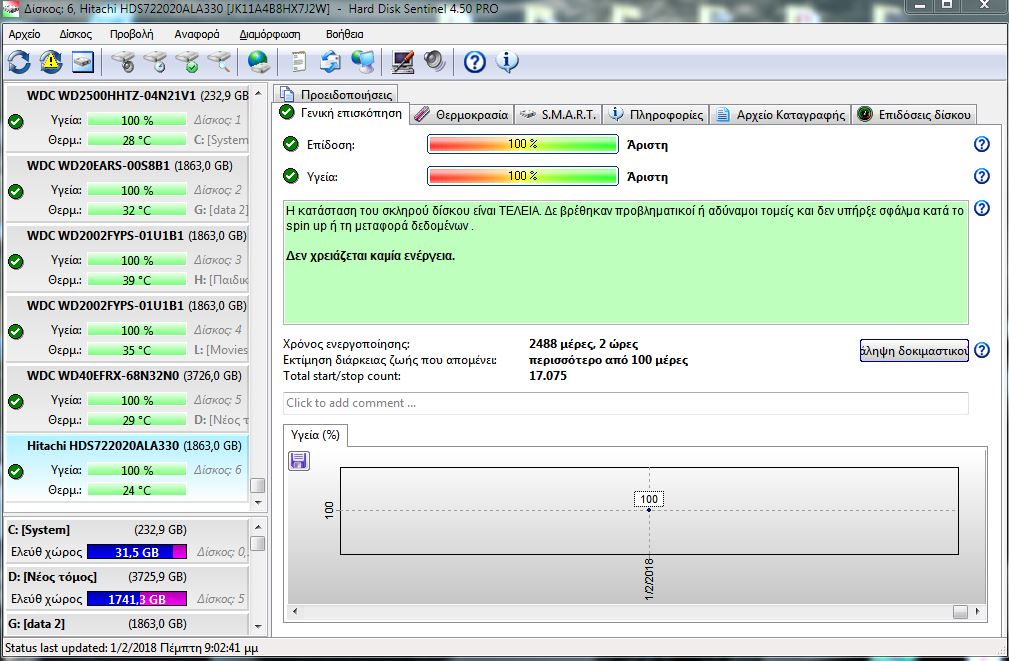This screenshot has width=1009, height=661.
Task: Click the Επίδοση 100% performance bar
Action: click(523, 144)
